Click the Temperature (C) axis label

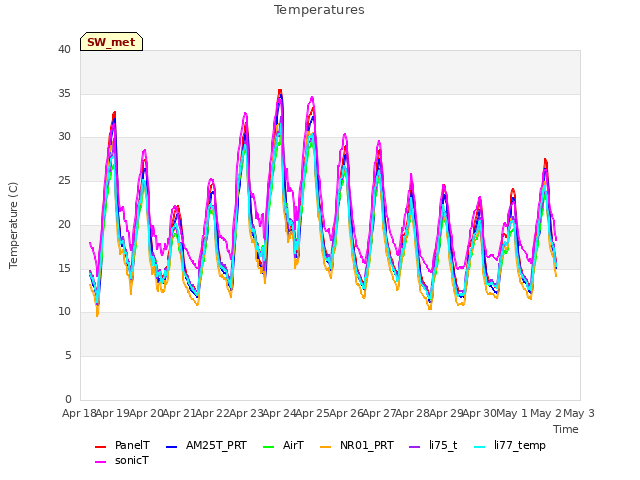(x=13, y=225)
